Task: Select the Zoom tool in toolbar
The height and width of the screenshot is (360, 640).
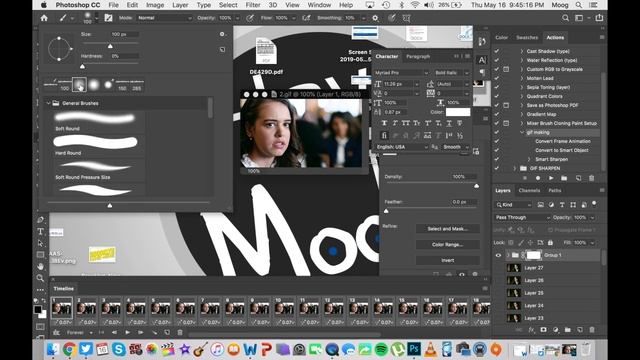Action: (40, 278)
